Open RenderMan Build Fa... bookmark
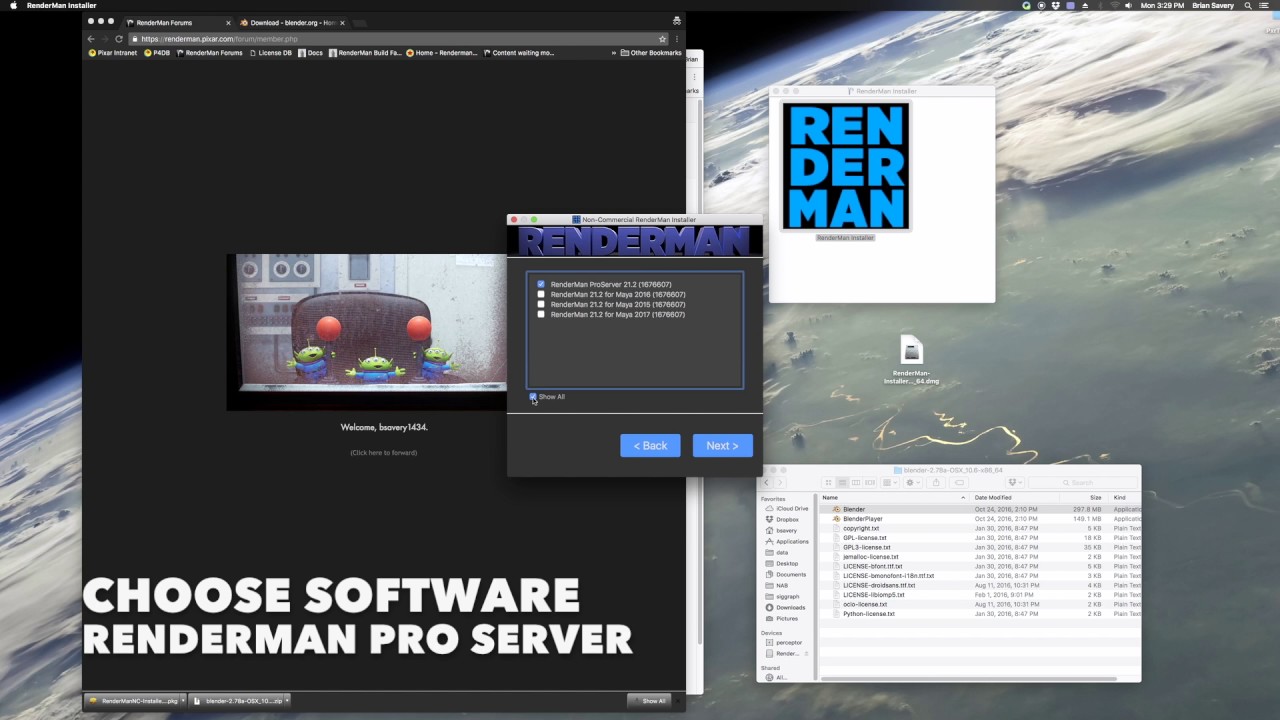Viewport: 1280px width, 720px height. 365,53
